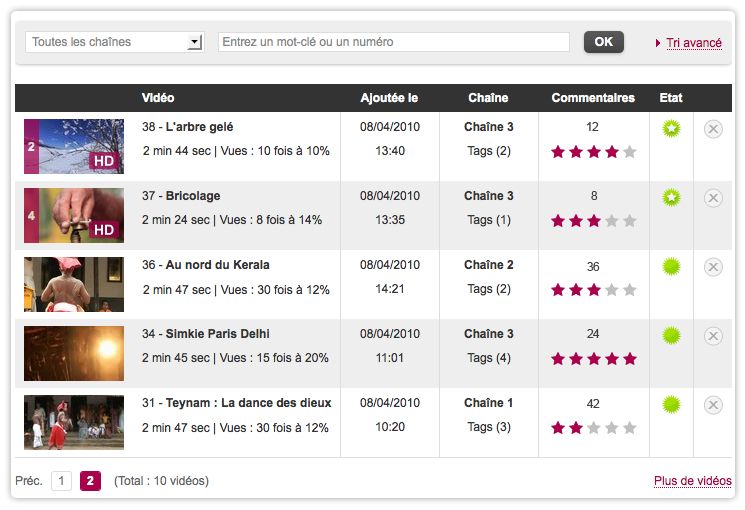Open the Plus de vidéos link

pyautogui.click(x=692, y=481)
